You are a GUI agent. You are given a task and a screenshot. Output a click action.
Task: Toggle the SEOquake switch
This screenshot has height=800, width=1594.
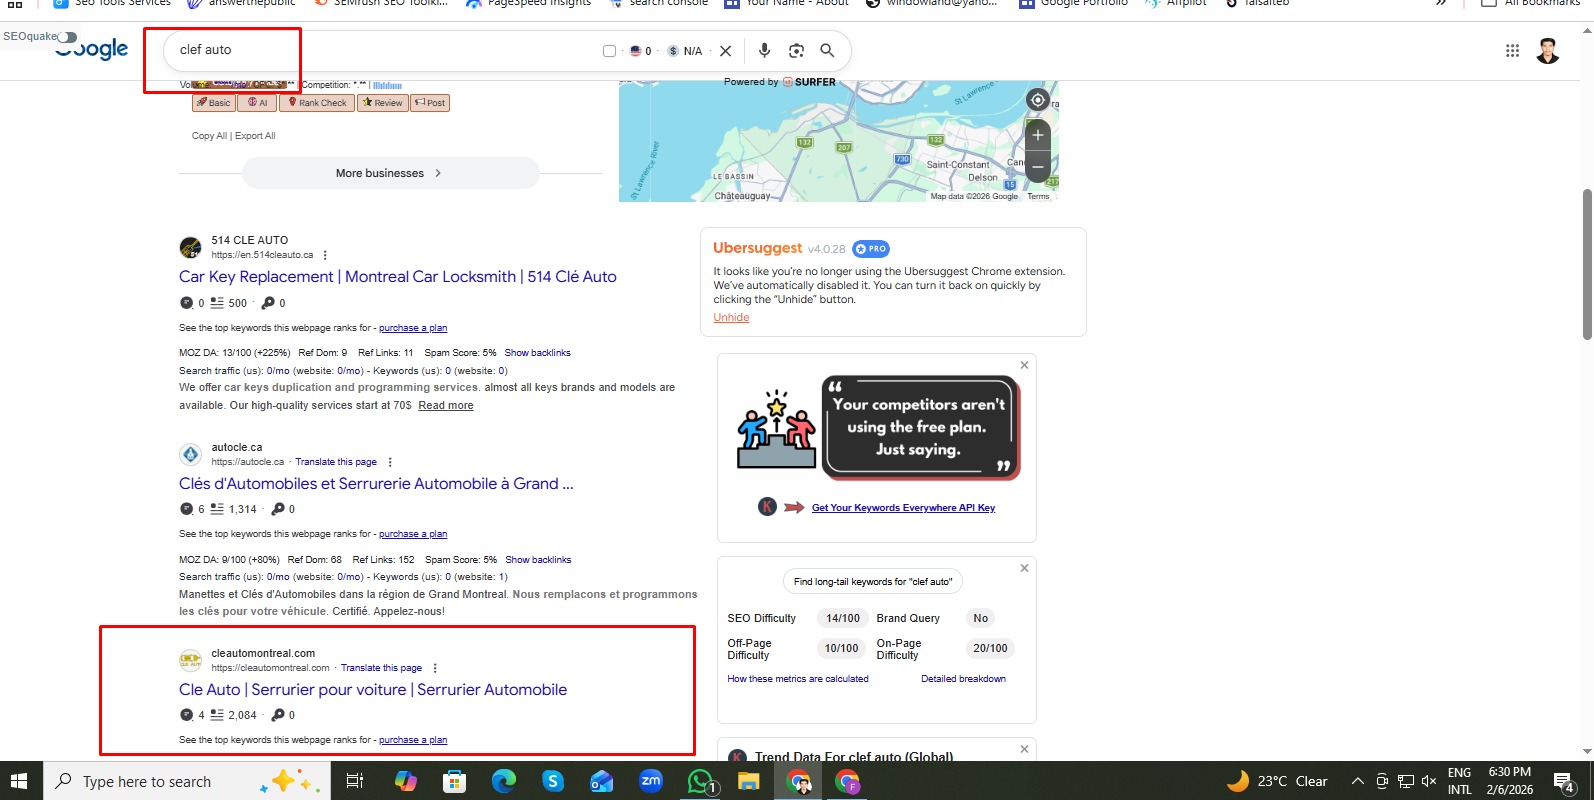pos(68,37)
